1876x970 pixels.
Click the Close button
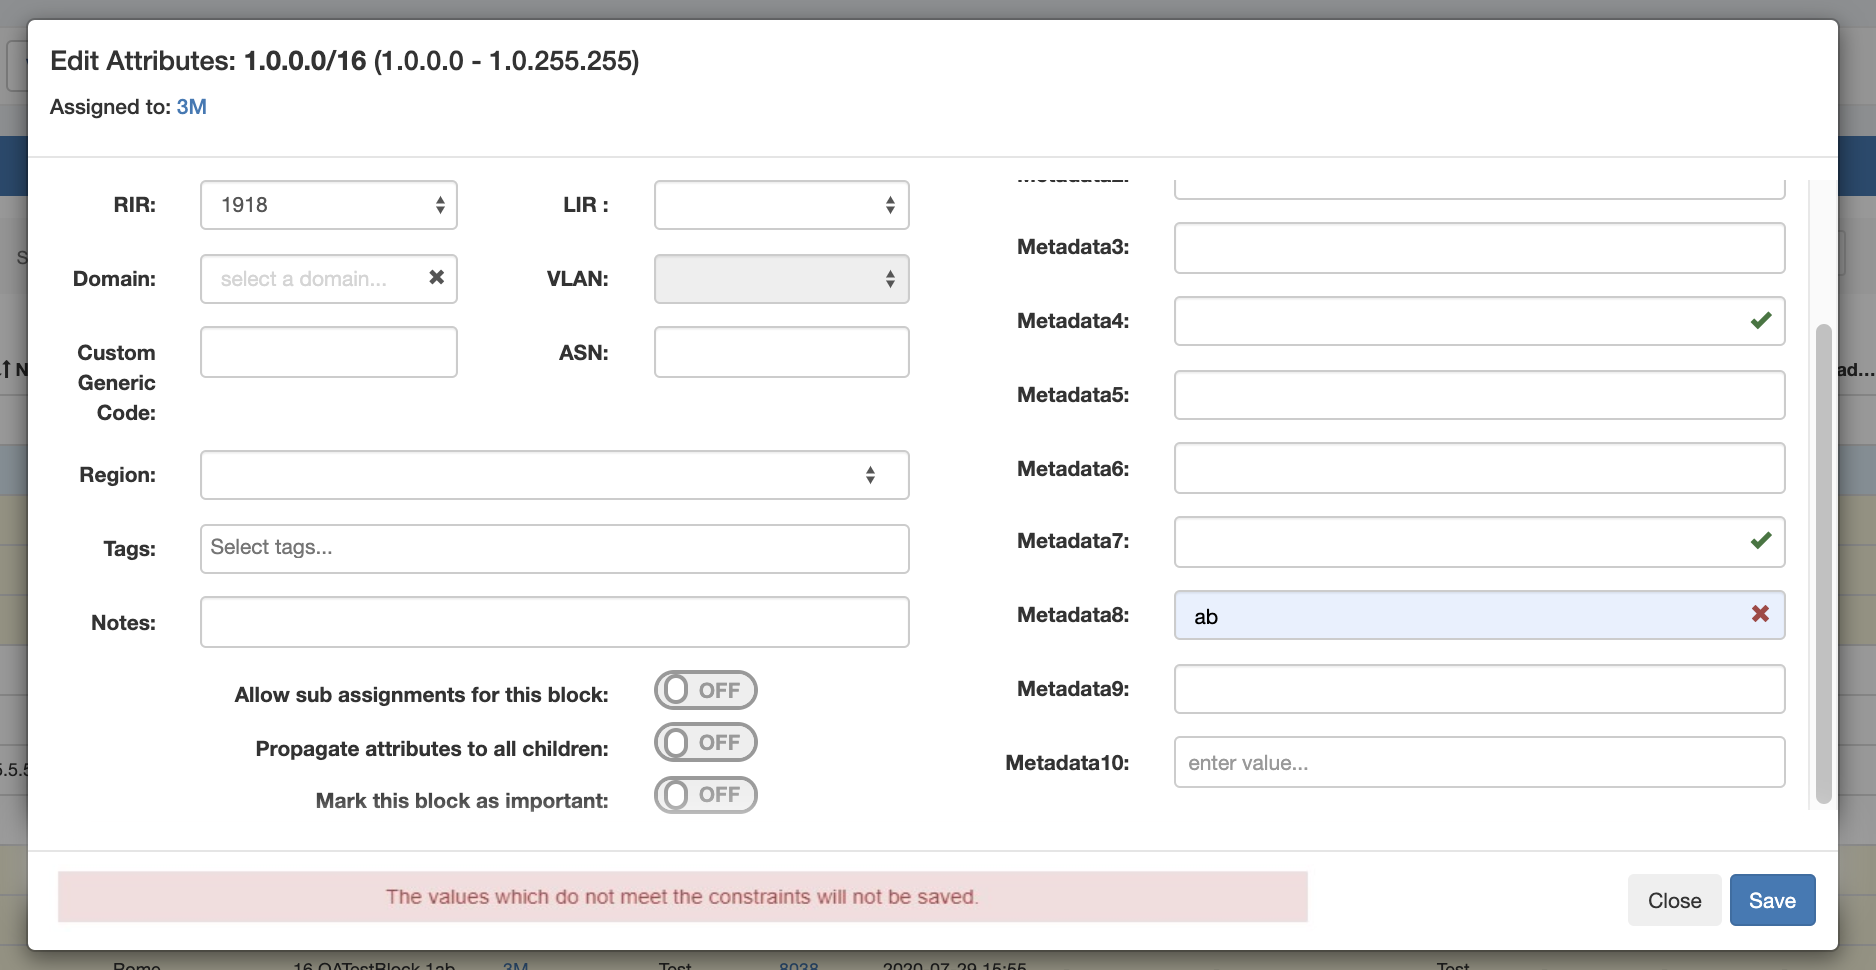[x=1674, y=901]
